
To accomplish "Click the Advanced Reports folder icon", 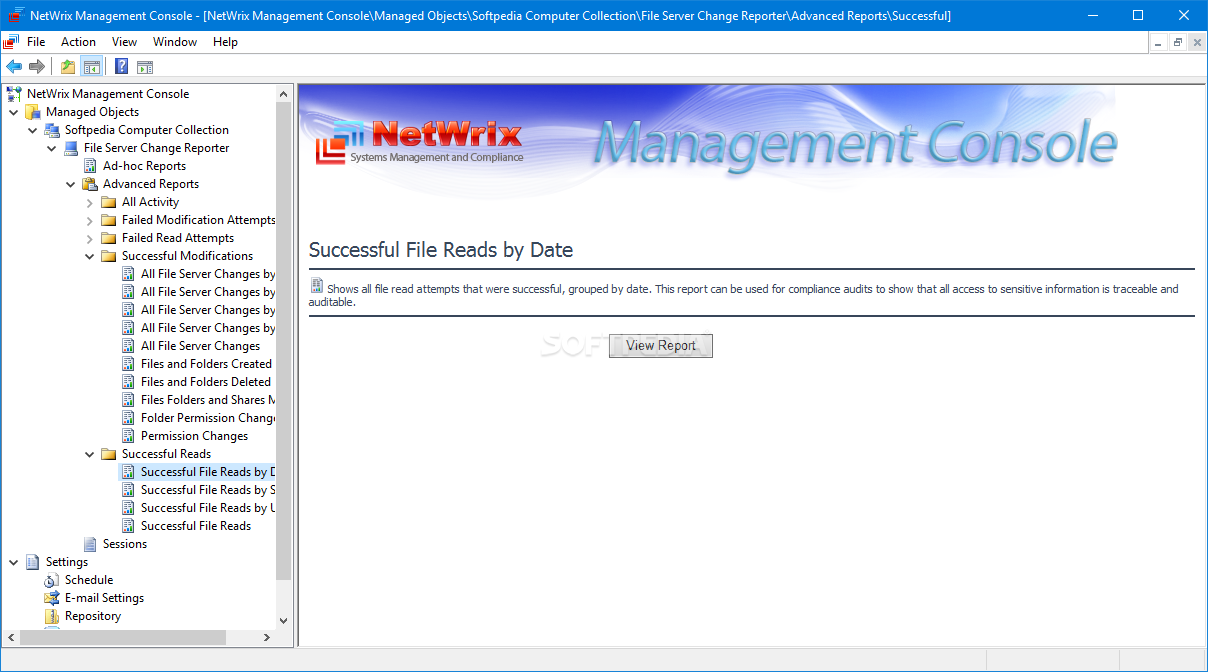I will click(90, 184).
